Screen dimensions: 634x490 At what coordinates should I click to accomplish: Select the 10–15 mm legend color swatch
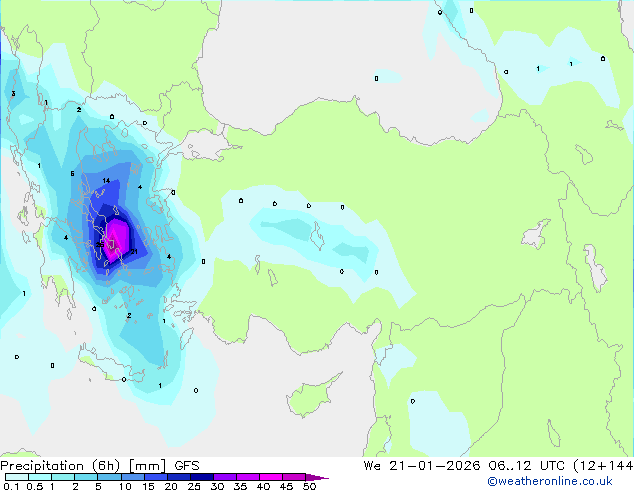tap(132, 477)
